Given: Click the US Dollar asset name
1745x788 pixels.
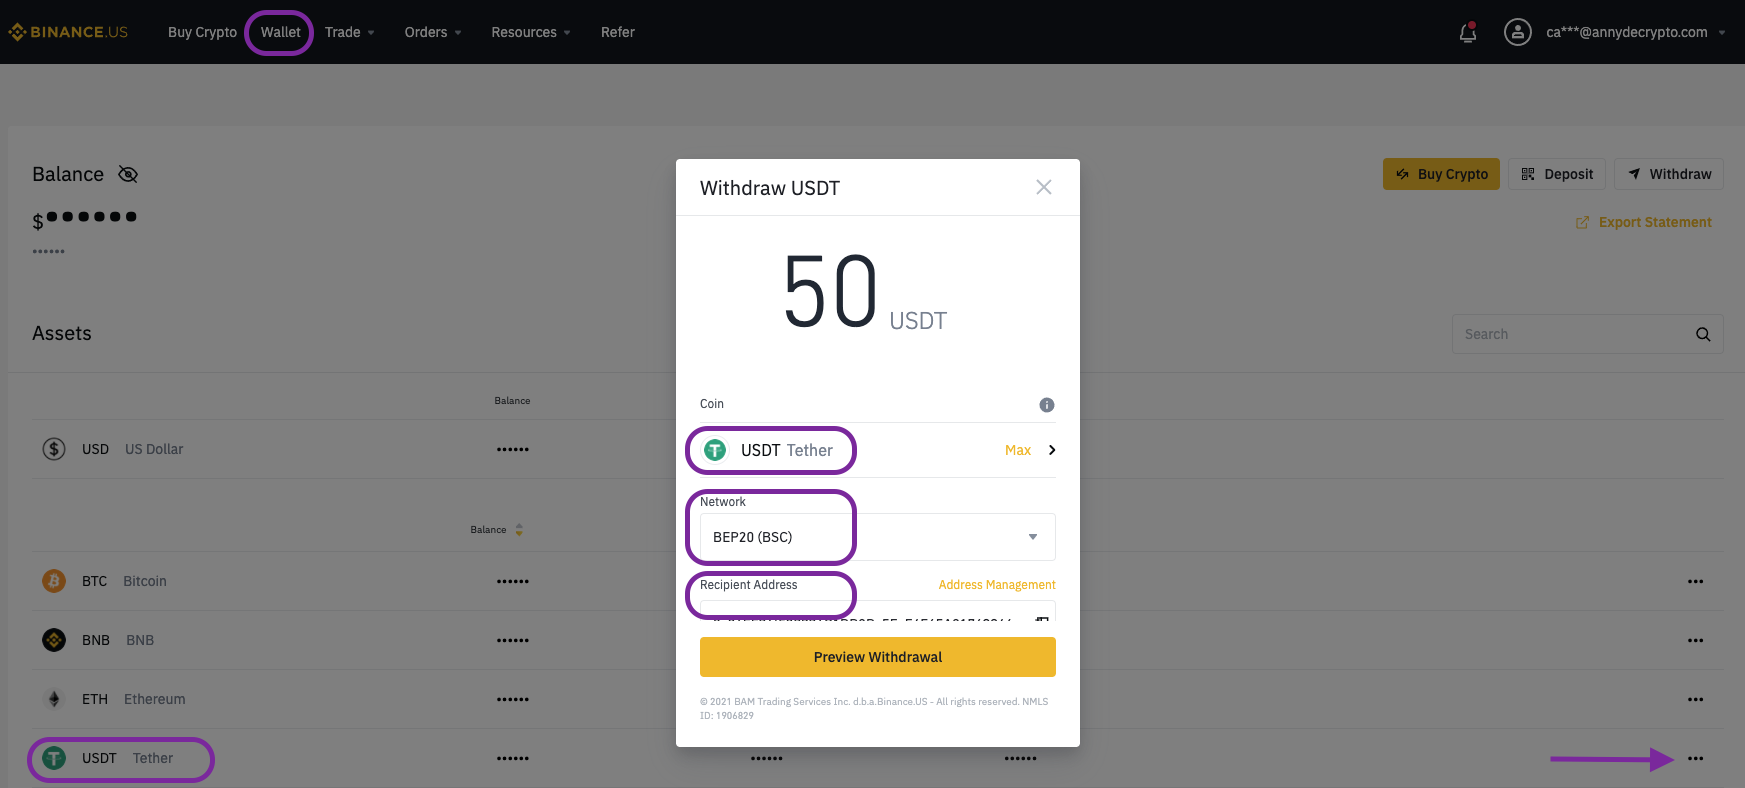Looking at the screenshot, I should [154, 449].
